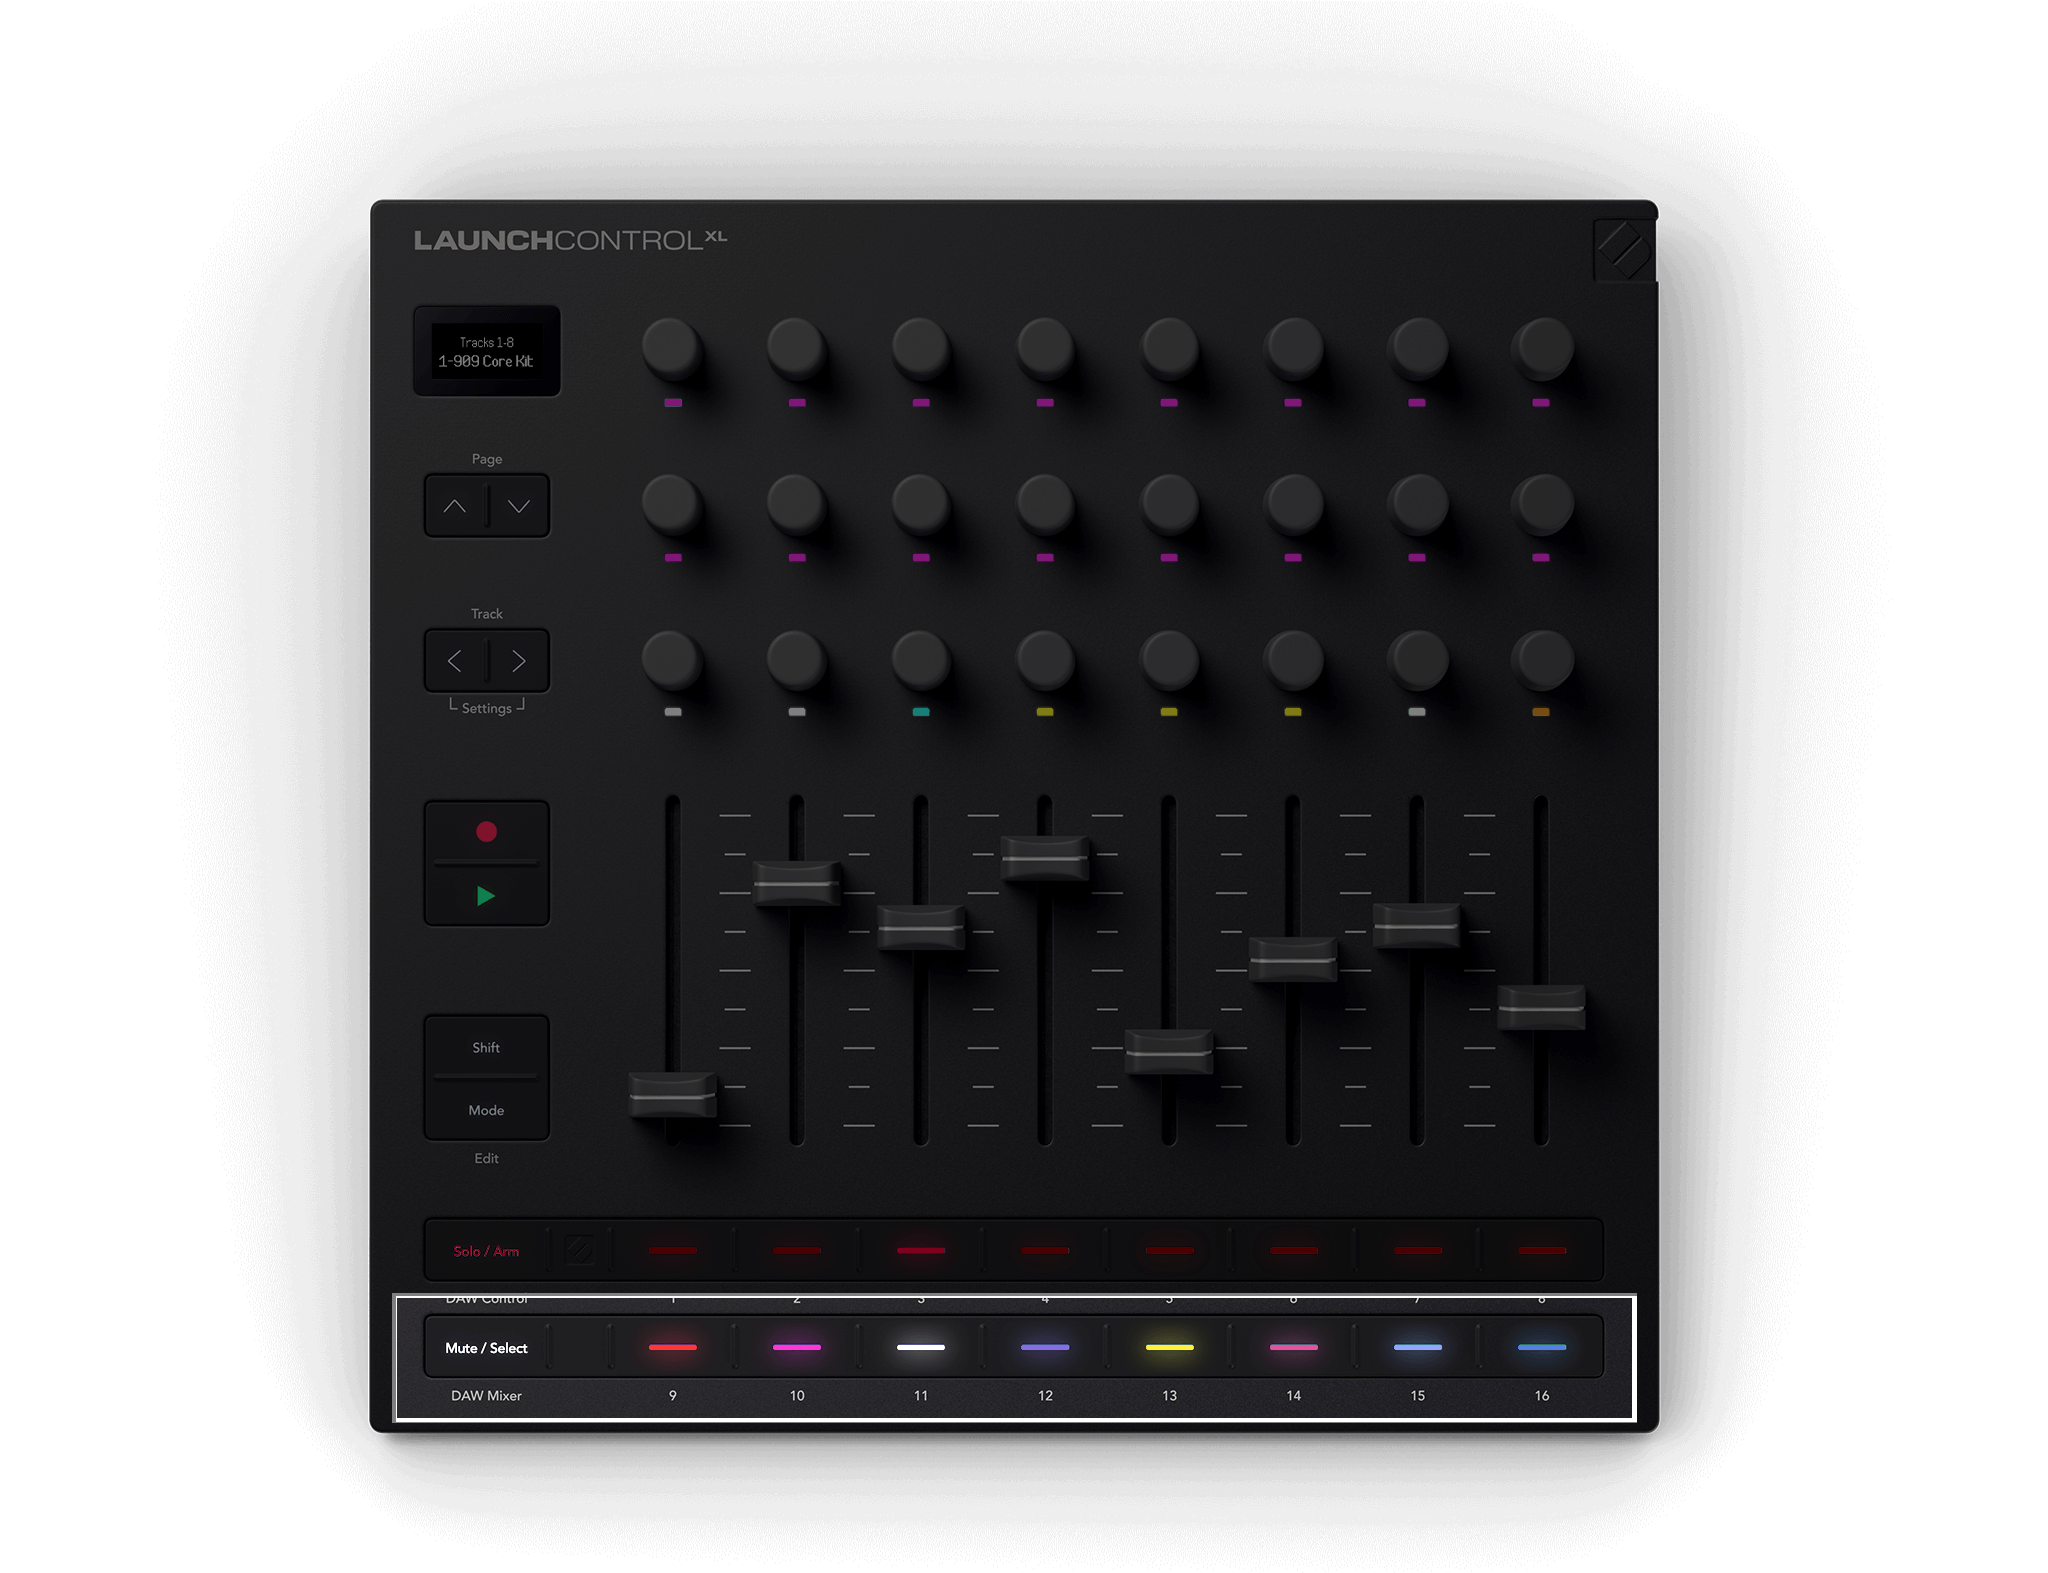This screenshot has width=2048, height=1573.
Task: Toggle the Solo/Arm row button for channel 4
Action: 1045,1250
